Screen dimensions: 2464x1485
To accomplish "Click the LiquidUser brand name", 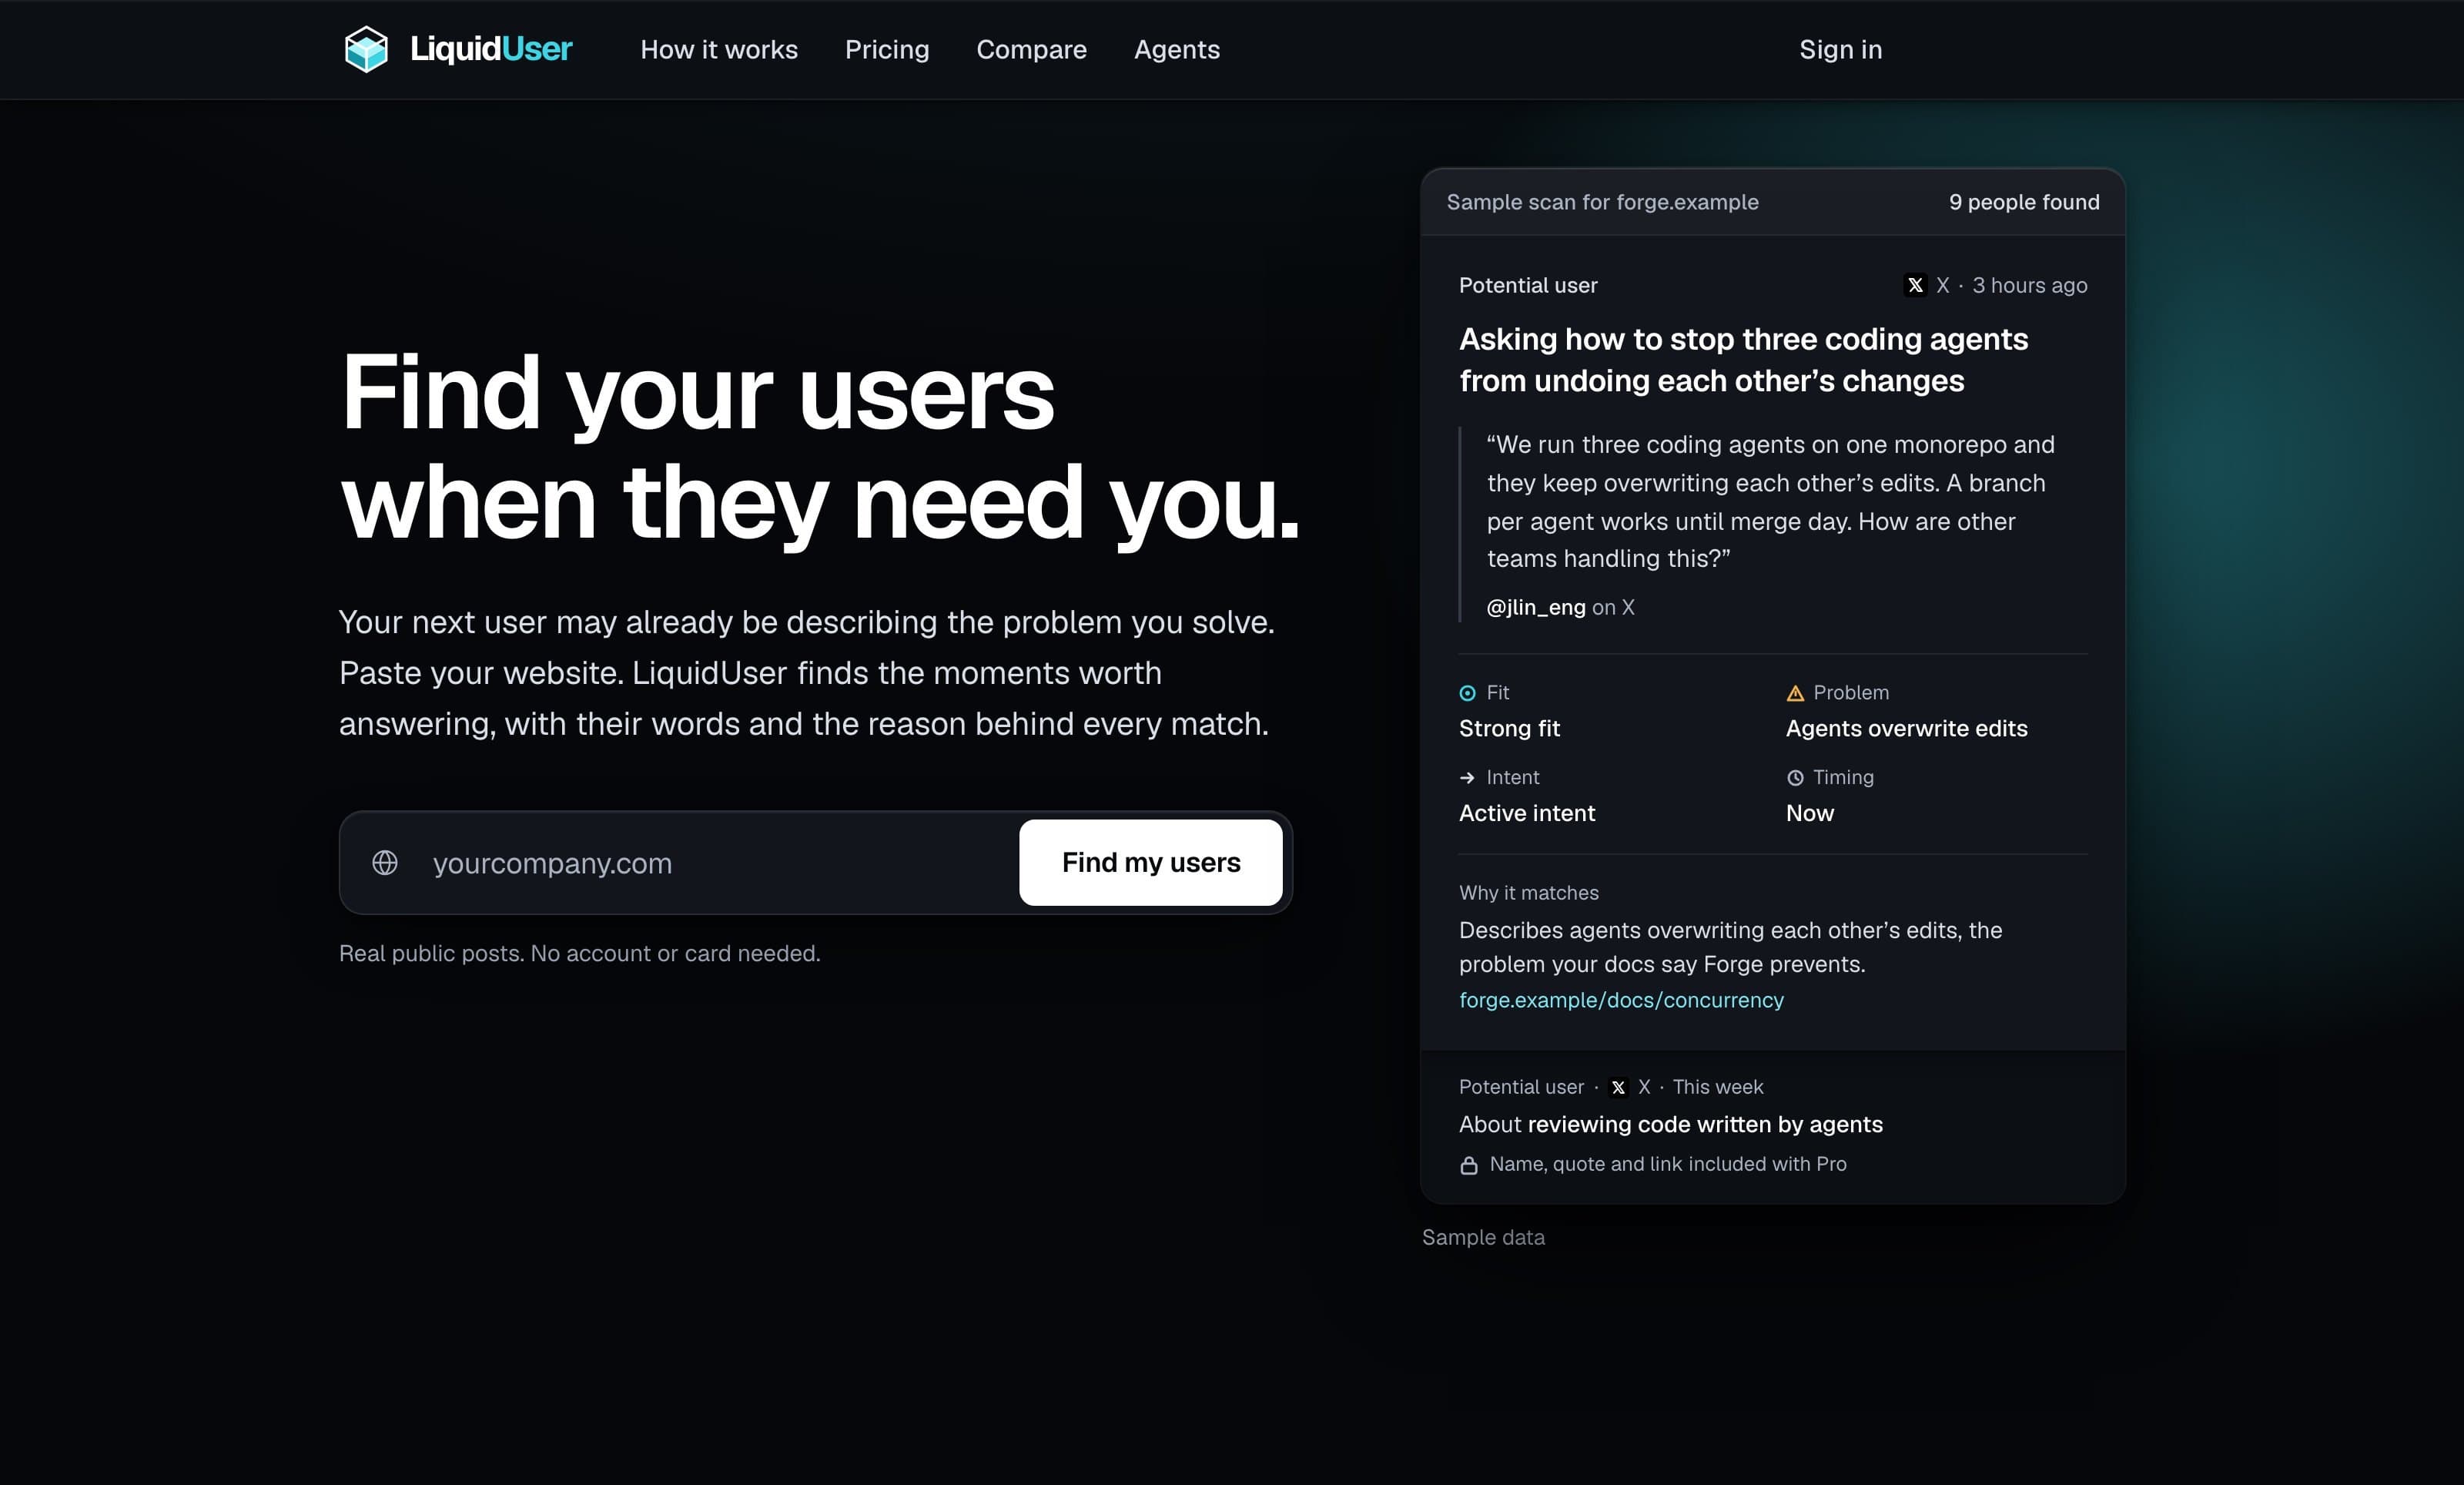I will click(x=491, y=49).
